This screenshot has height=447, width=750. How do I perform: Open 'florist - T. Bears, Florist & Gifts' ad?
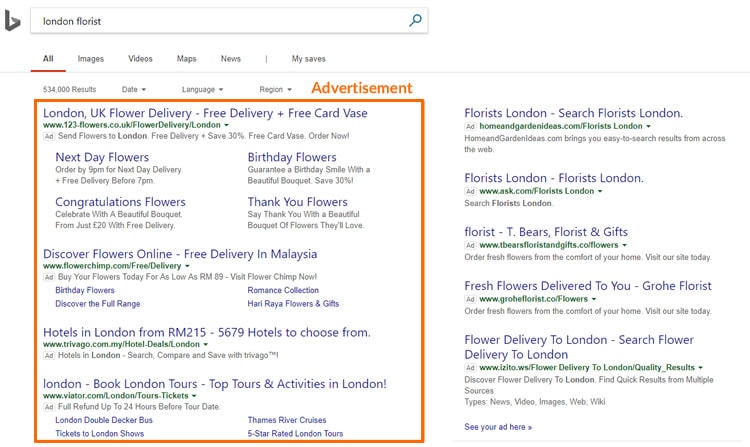tap(546, 232)
